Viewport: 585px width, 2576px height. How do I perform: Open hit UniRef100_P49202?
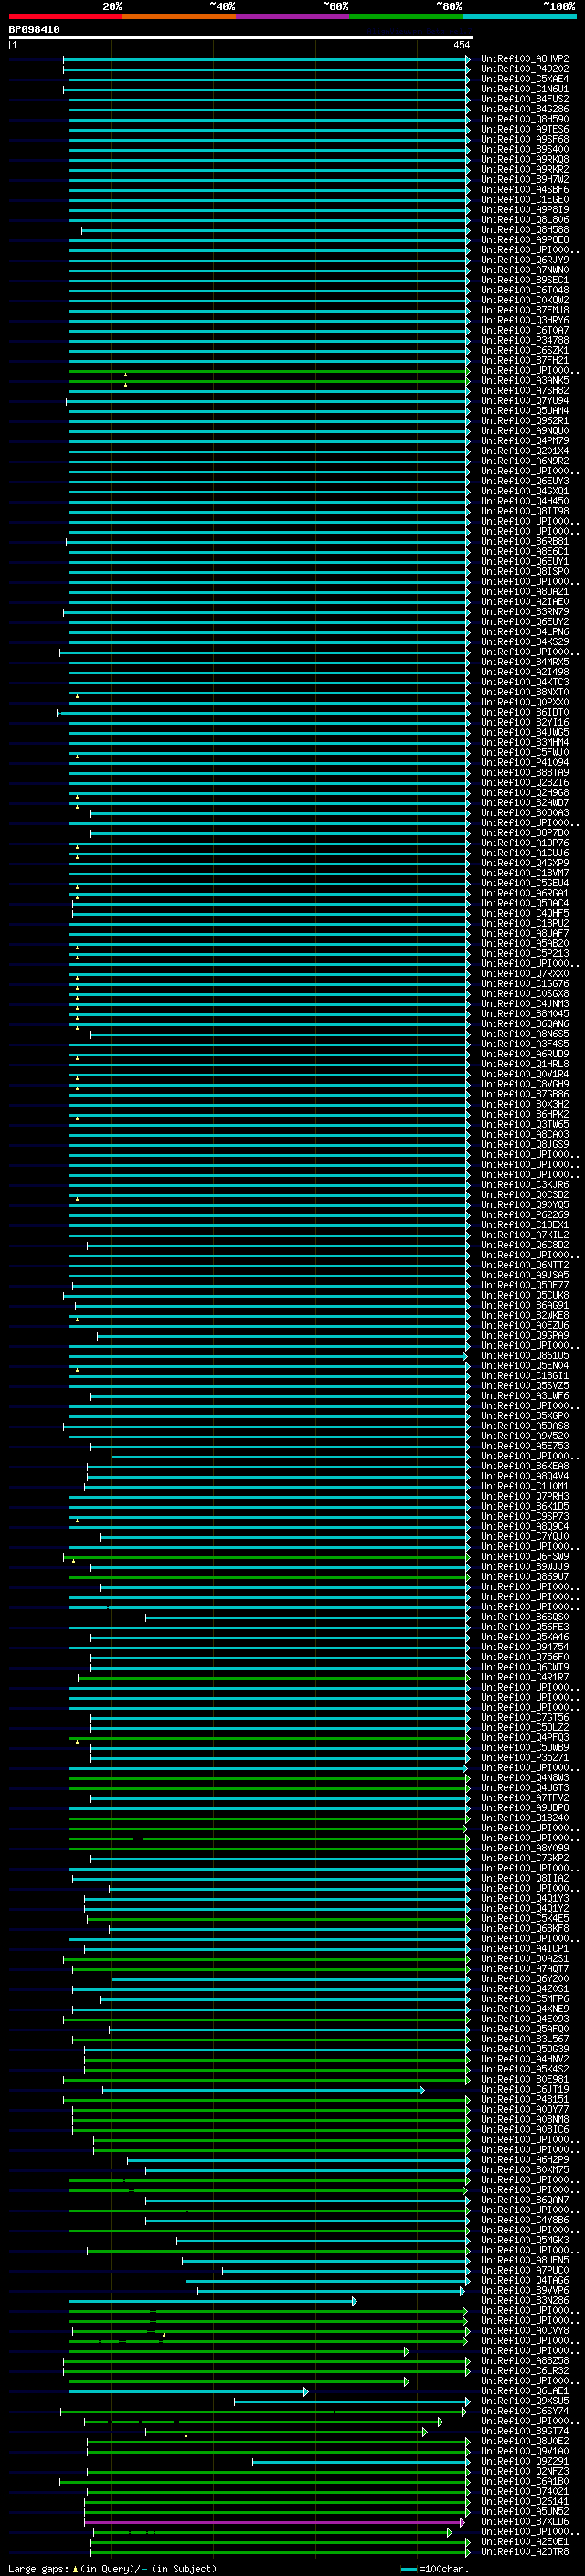pos(524,69)
